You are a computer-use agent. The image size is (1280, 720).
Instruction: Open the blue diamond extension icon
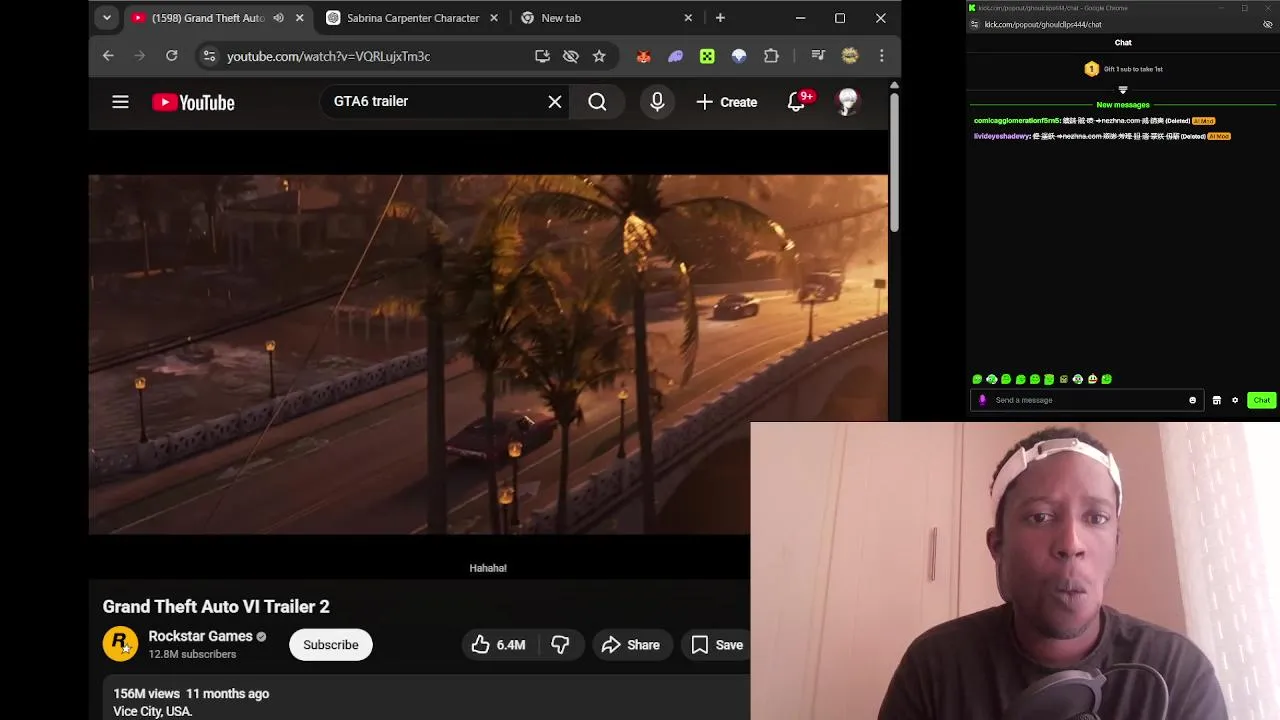pyautogui.click(x=739, y=56)
